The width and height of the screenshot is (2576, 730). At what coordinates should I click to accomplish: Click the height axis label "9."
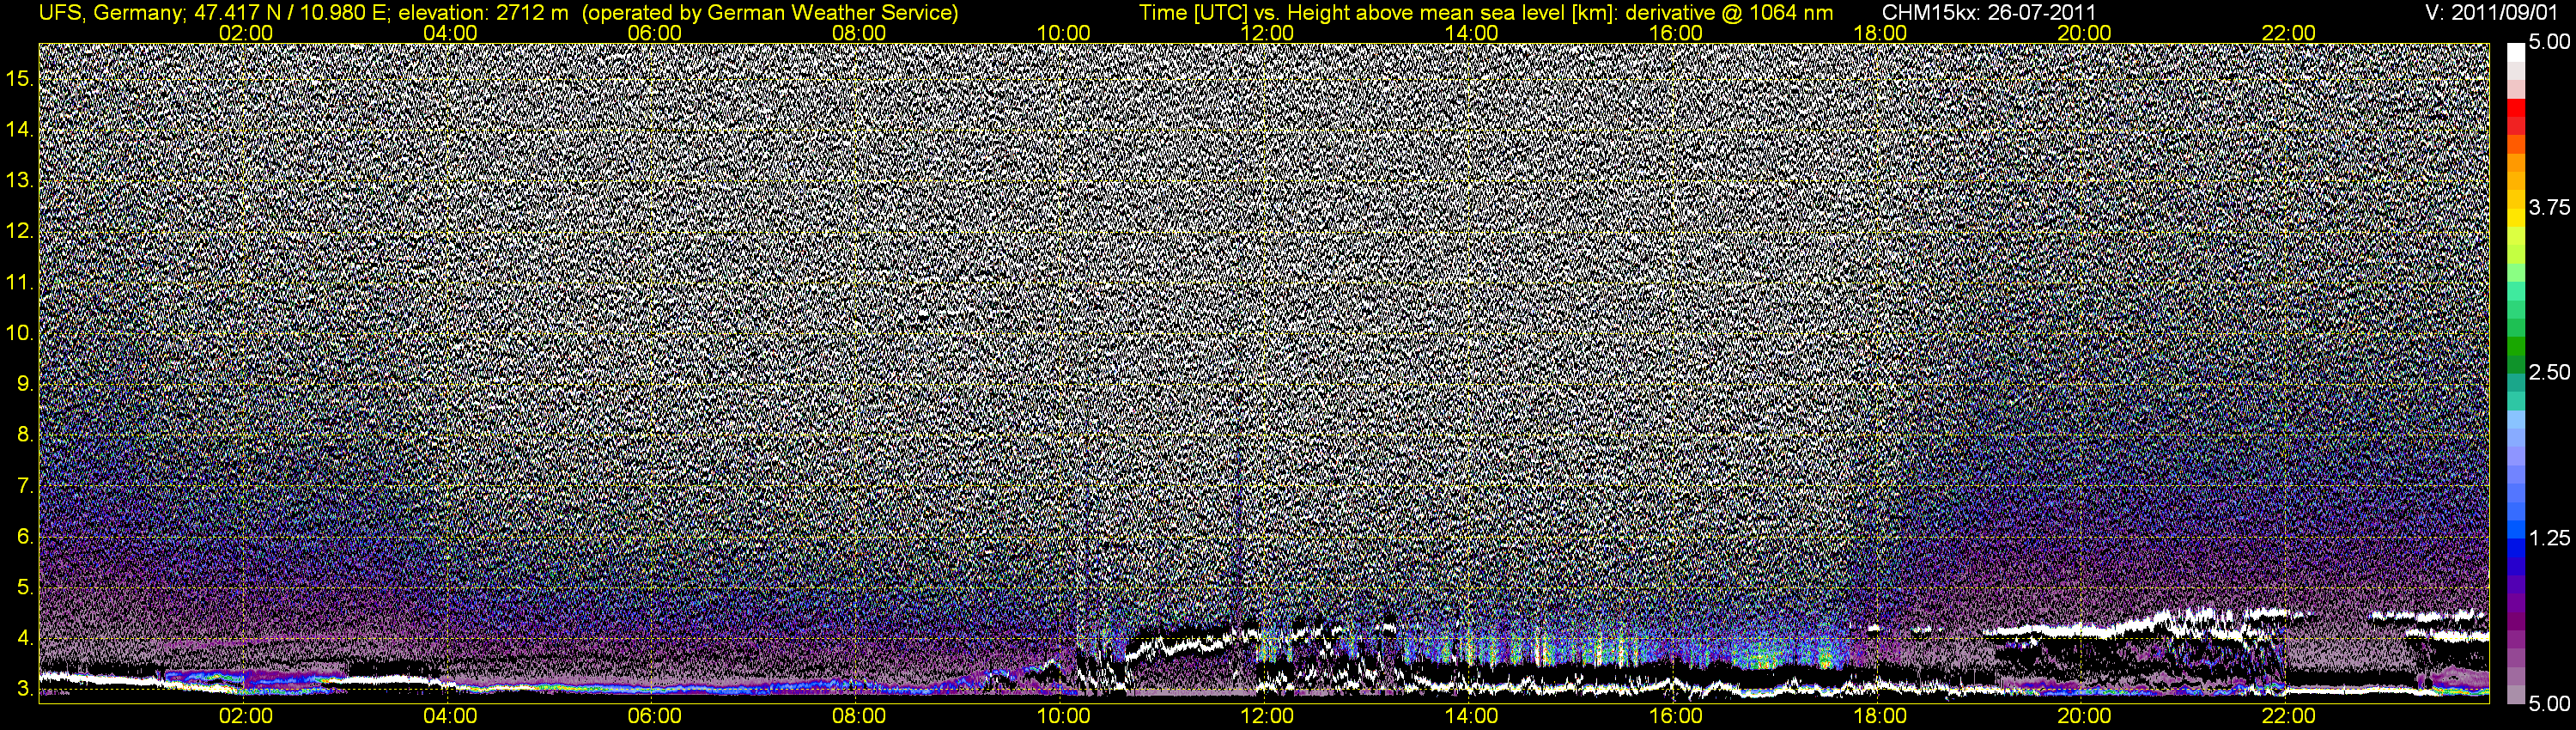pyautogui.click(x=24, y=384)
